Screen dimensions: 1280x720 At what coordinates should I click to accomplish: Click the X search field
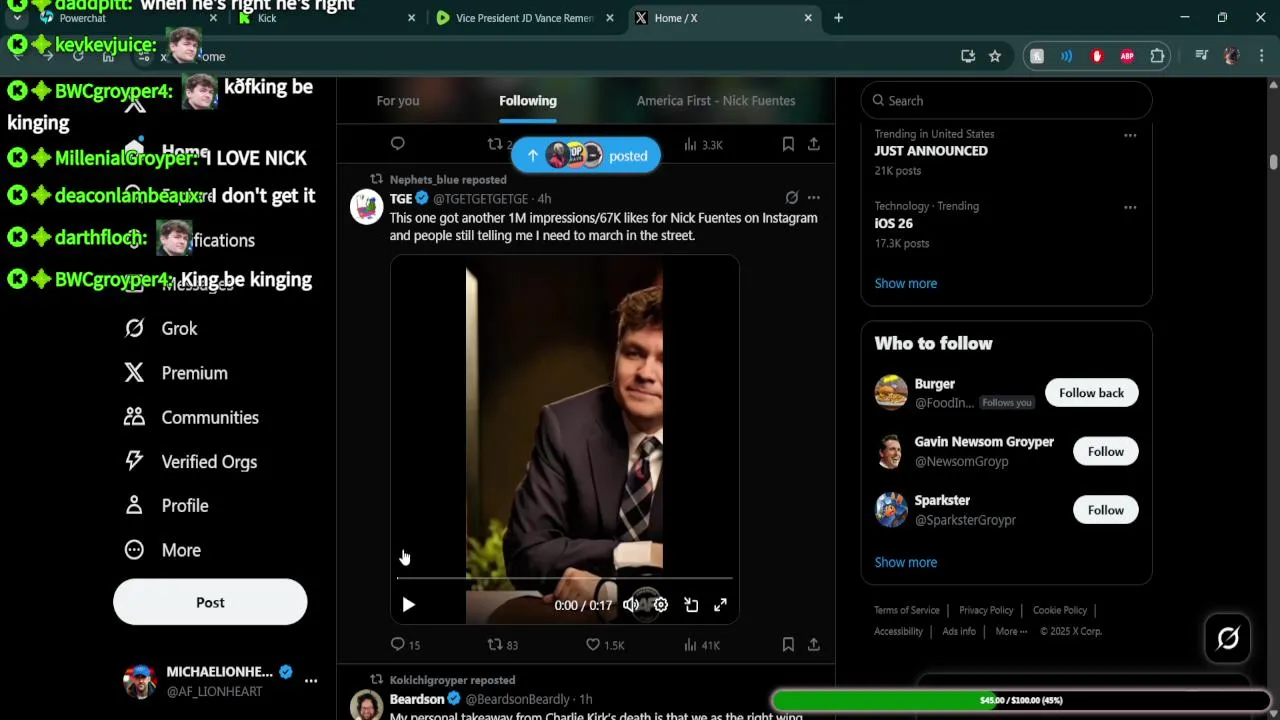[1007, 101]
